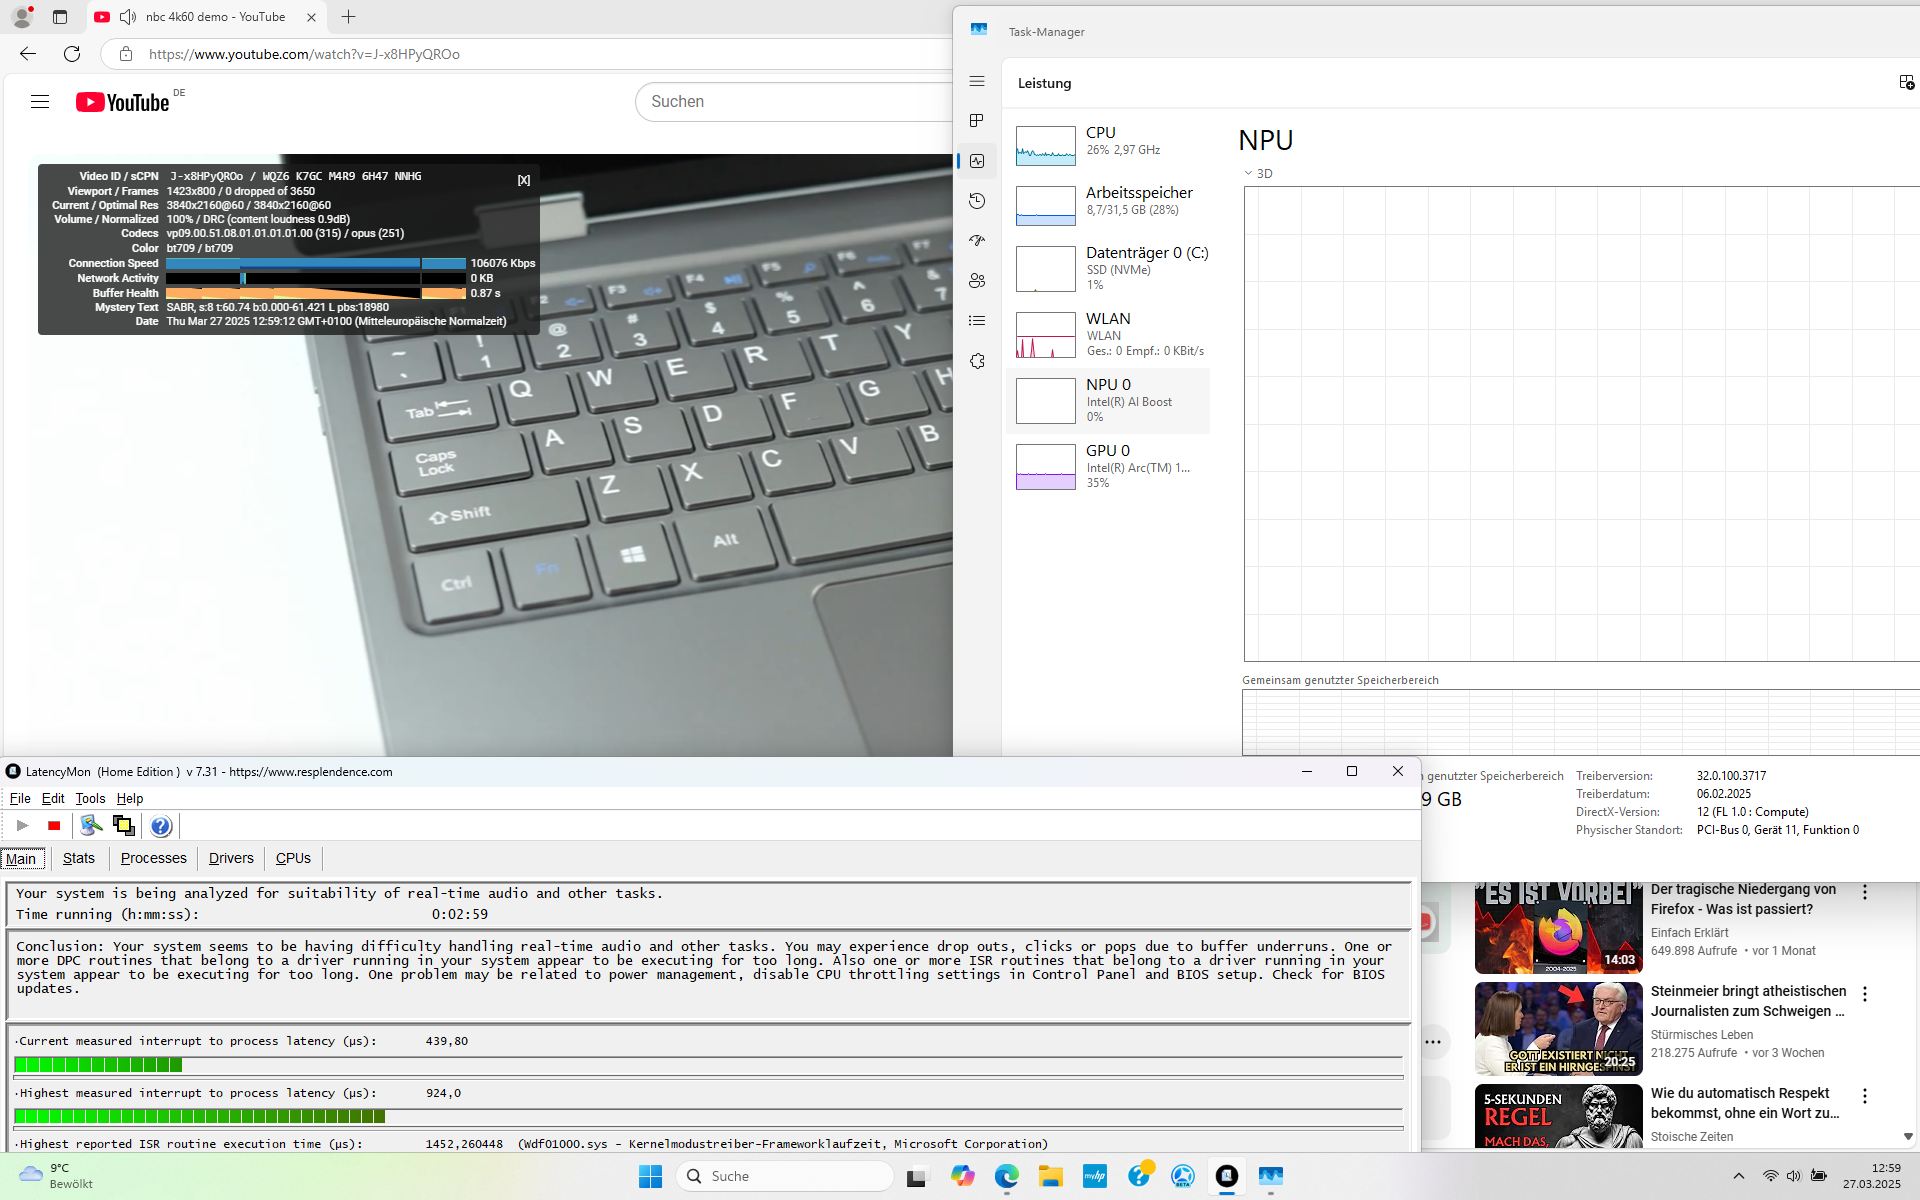1920x1200 pixels.
Task: Open the LatencyMon help question-mark icon
Action: [x=161, y=826]
